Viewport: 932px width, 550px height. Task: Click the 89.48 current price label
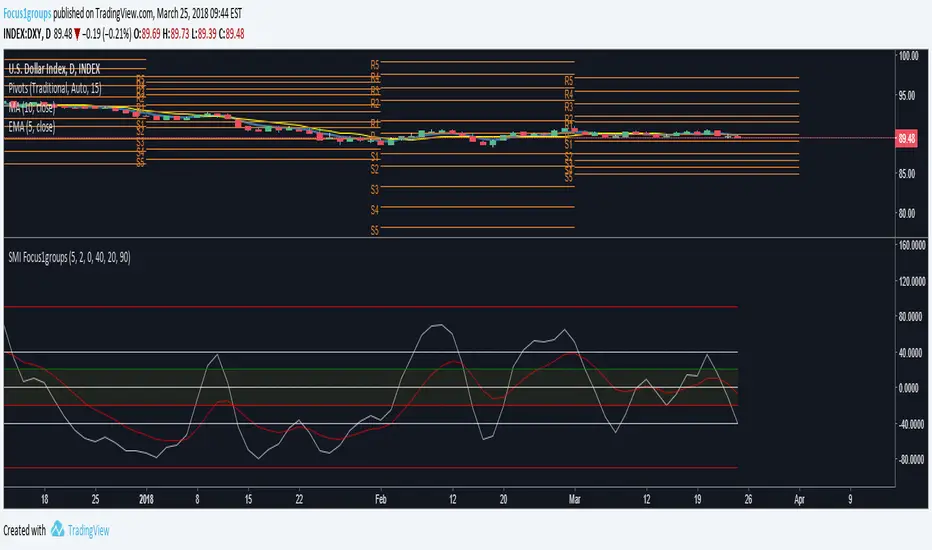coord(906,139)
